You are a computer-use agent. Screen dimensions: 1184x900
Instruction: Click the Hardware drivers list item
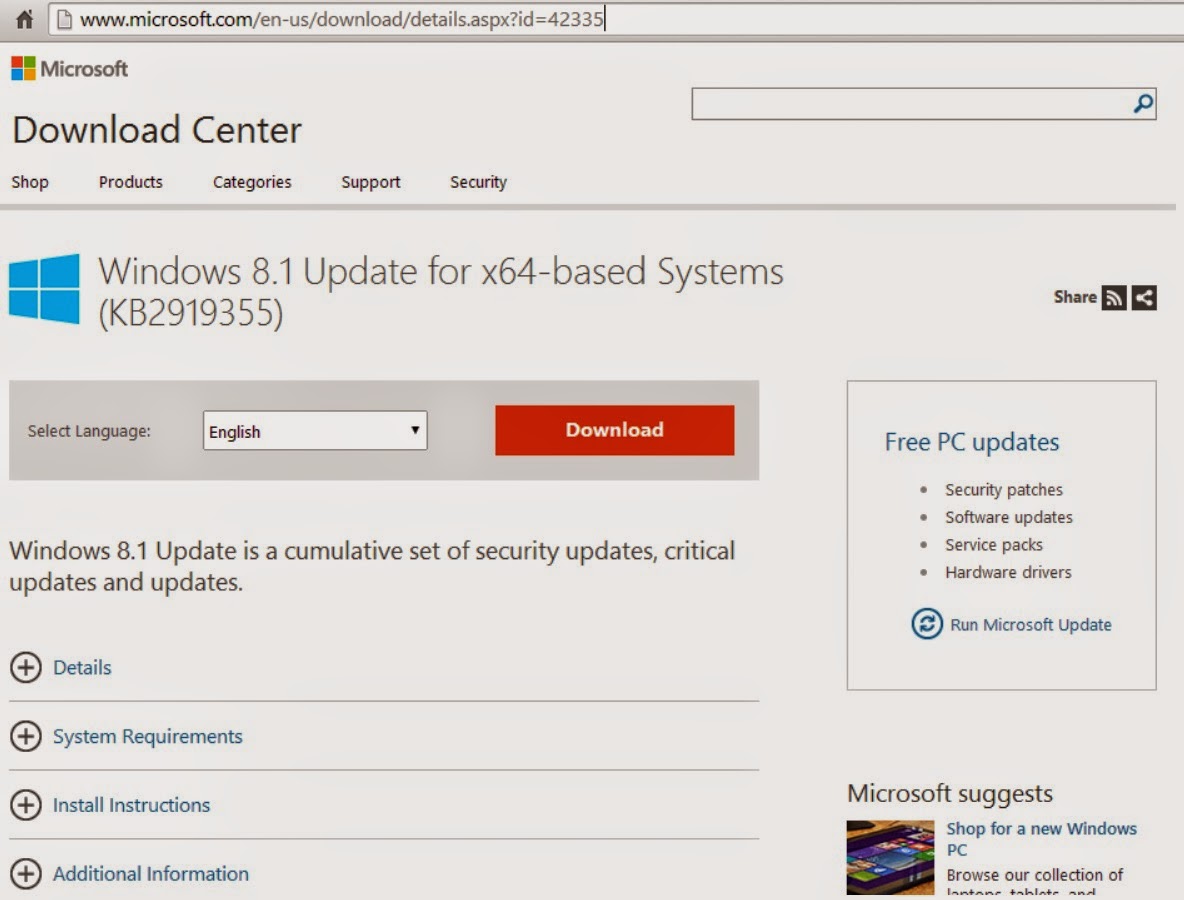pyautogui.click(x=1008, y=572)
